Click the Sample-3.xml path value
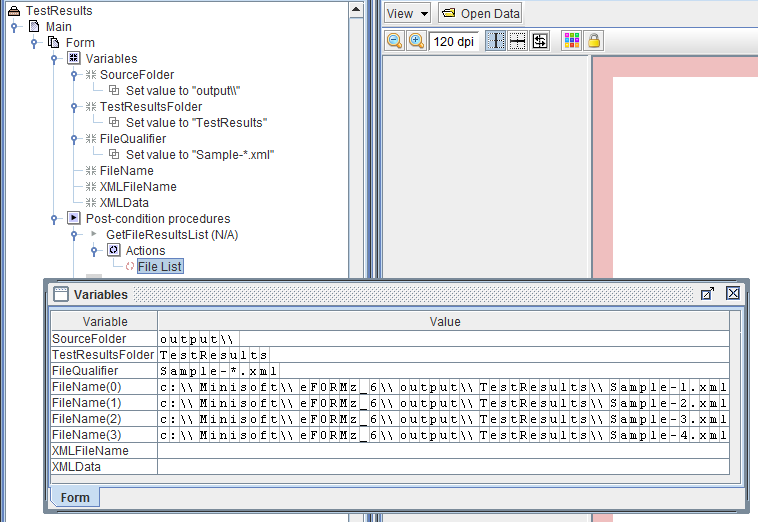Screen dimensions: 758x522 443,419
